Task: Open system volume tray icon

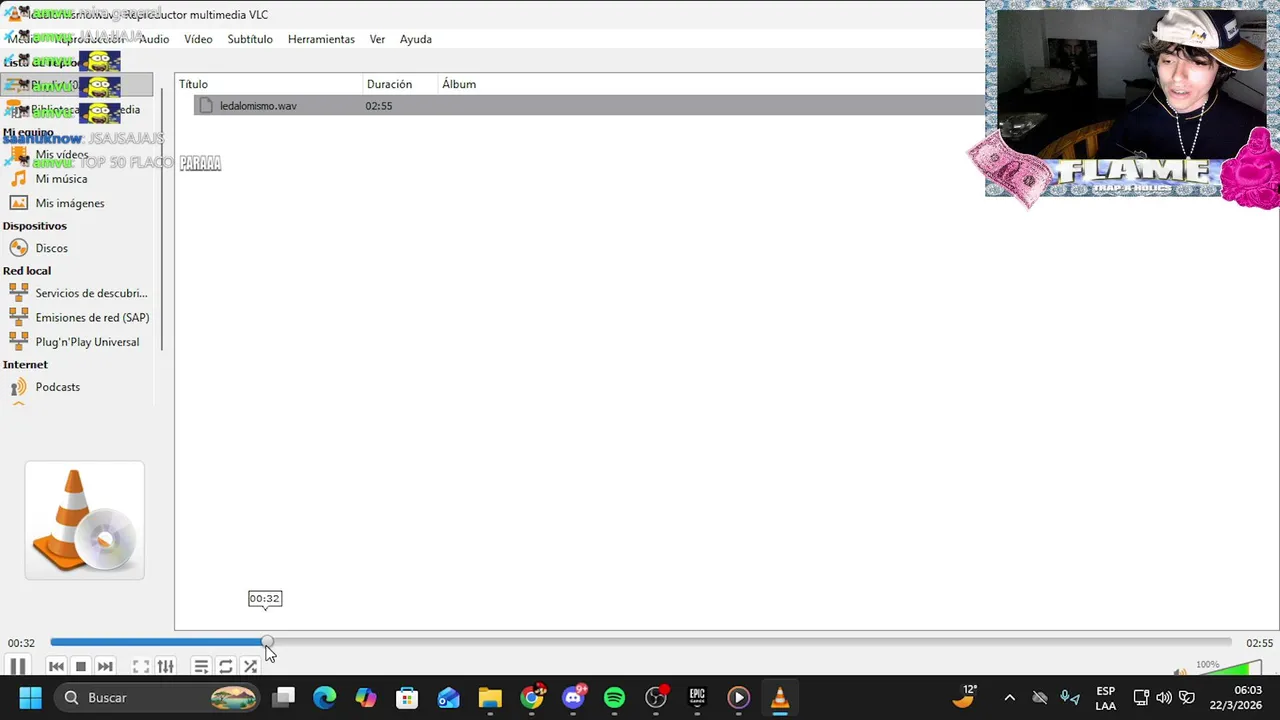Action: [1164, 698]
